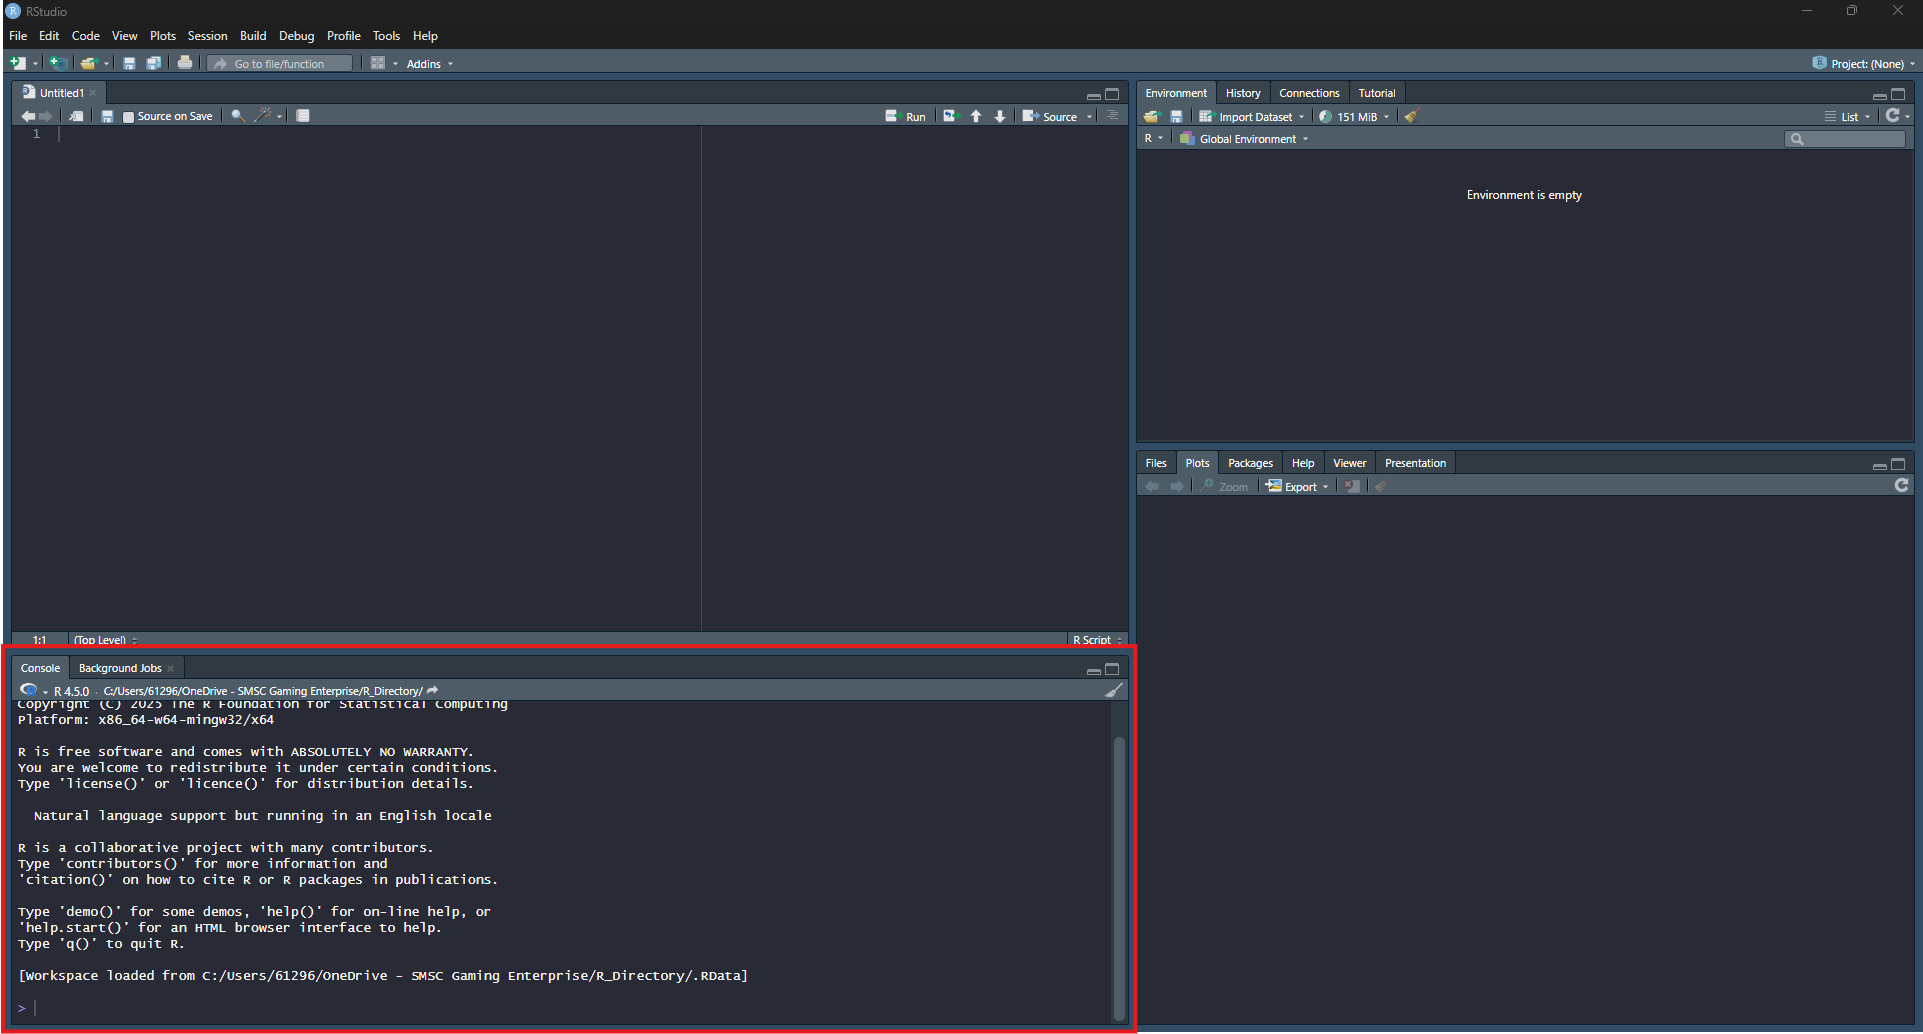Click the Go to file/function field
Viewport: 1923px width, 1034px height.
tap(281, 64)
